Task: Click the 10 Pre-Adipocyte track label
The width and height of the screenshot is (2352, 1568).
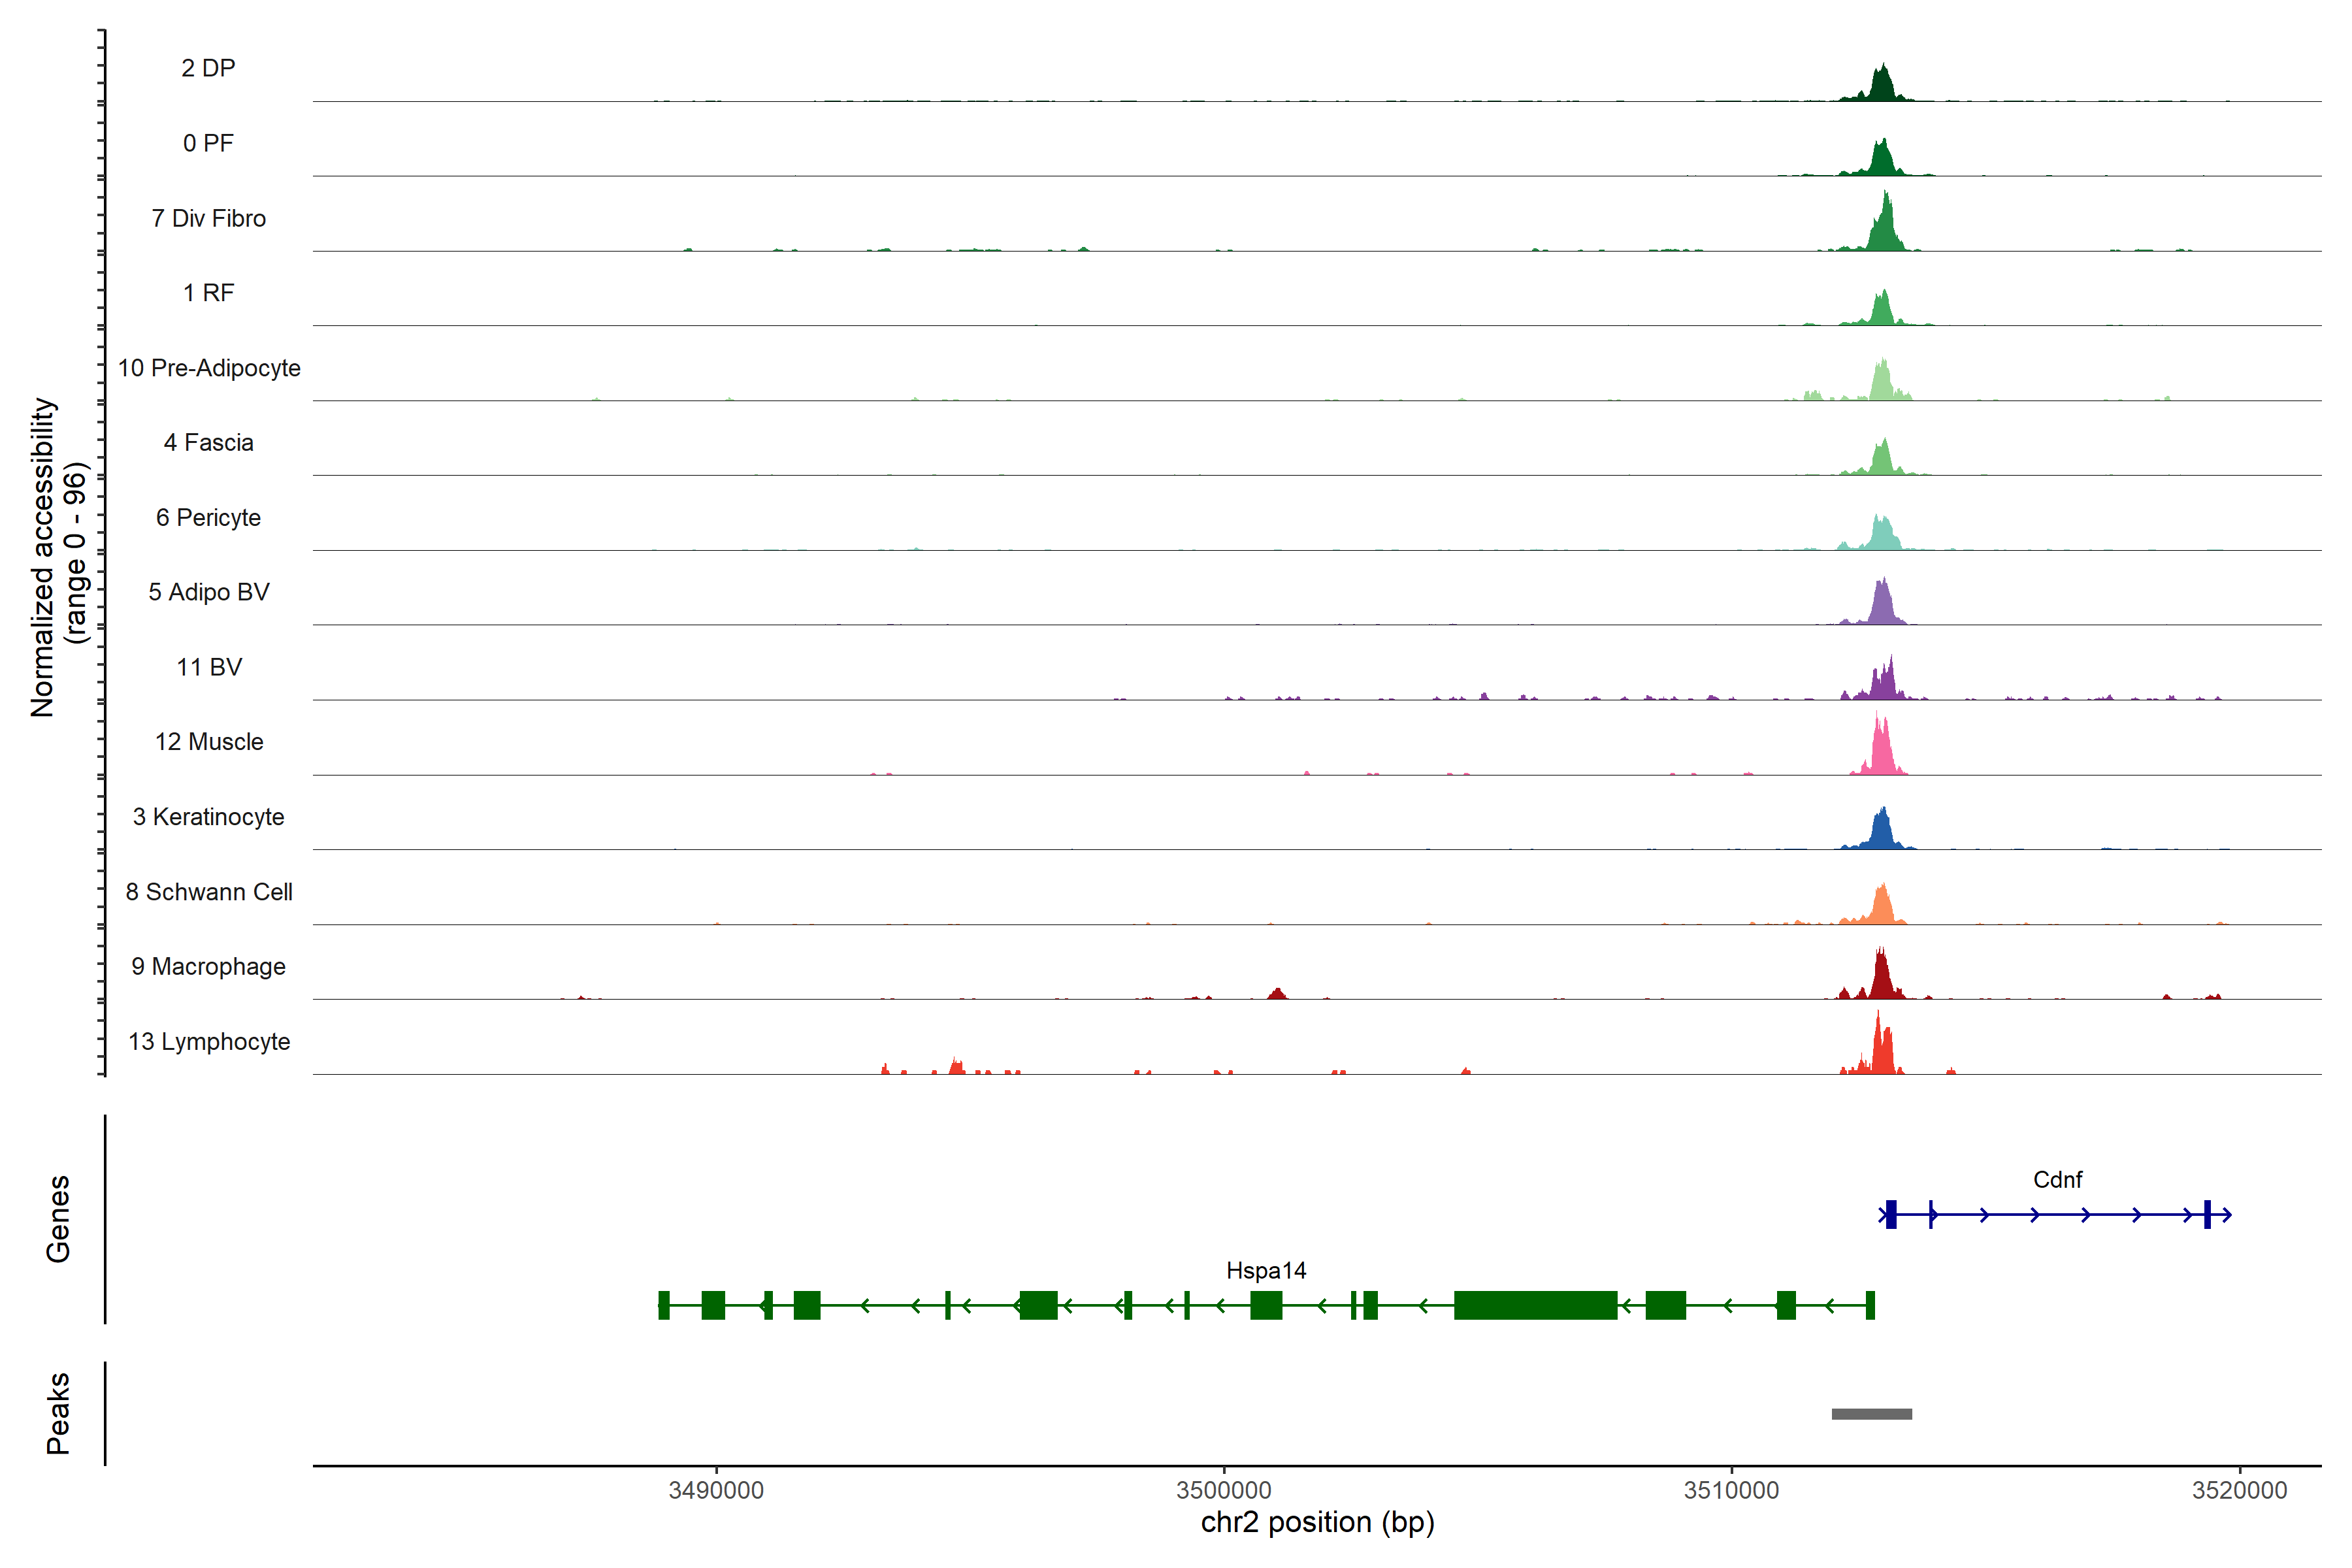Action: 208,368
